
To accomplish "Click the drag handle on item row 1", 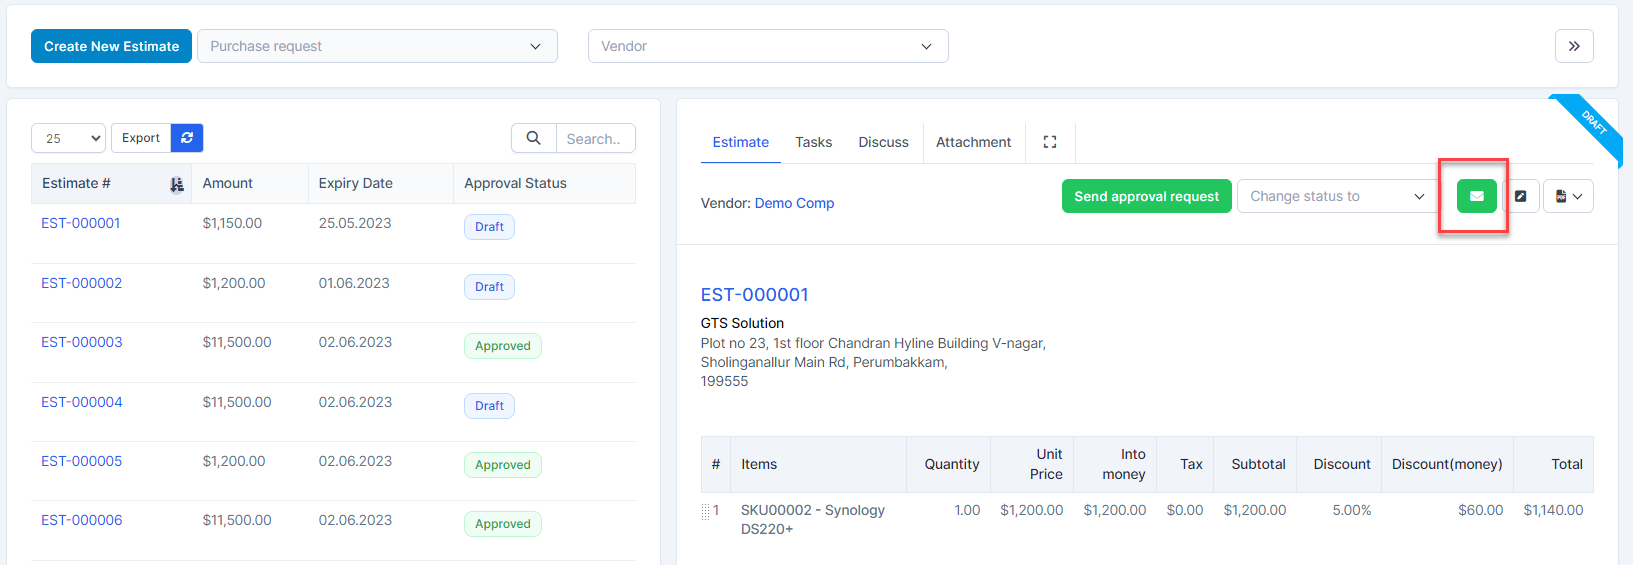I will pos(706,511).
